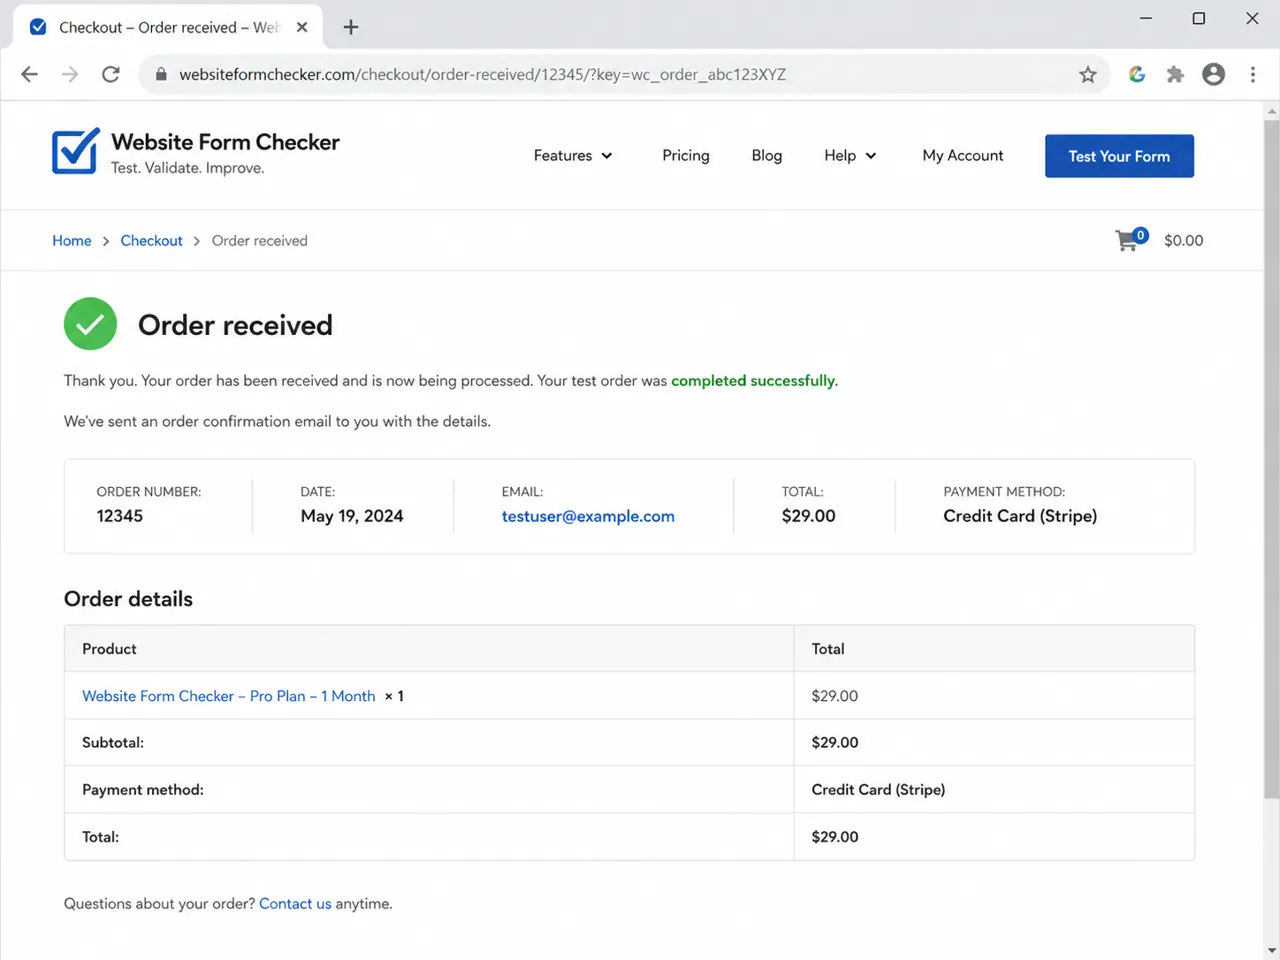
Task: Expand the Features dropdown menu
Action: point(573,155)
